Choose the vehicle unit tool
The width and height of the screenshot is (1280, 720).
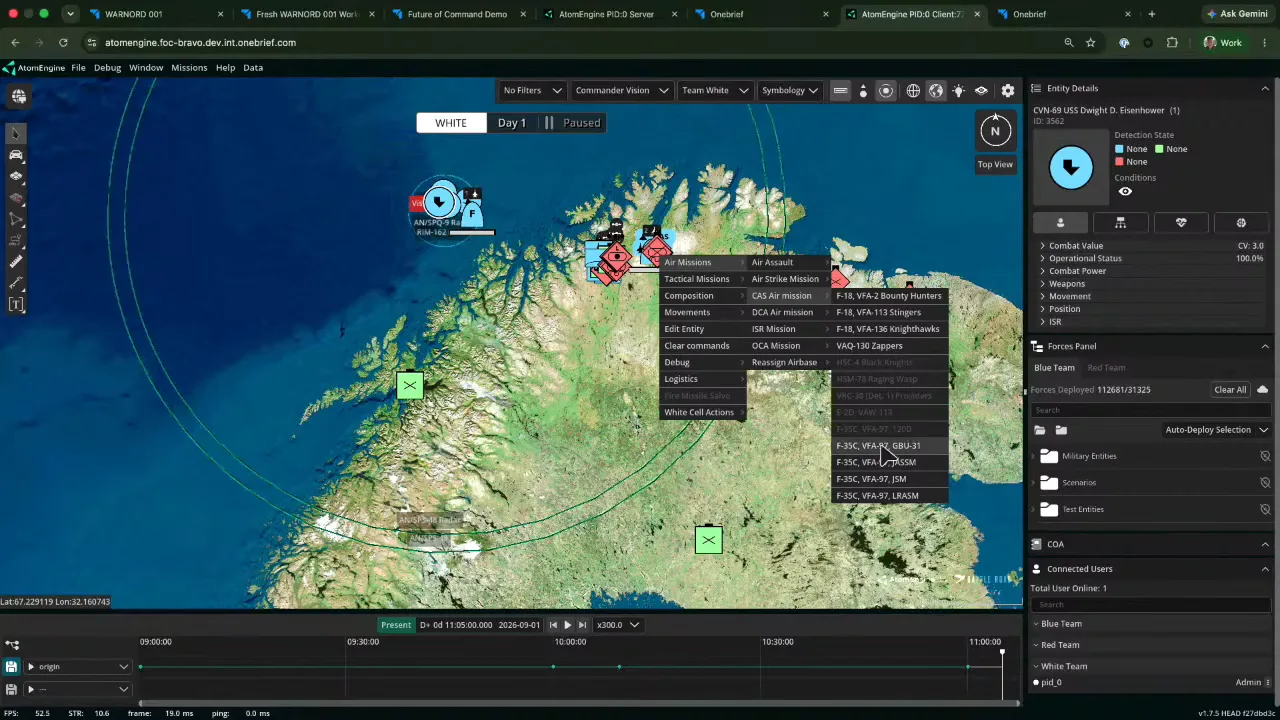point(16,155)
